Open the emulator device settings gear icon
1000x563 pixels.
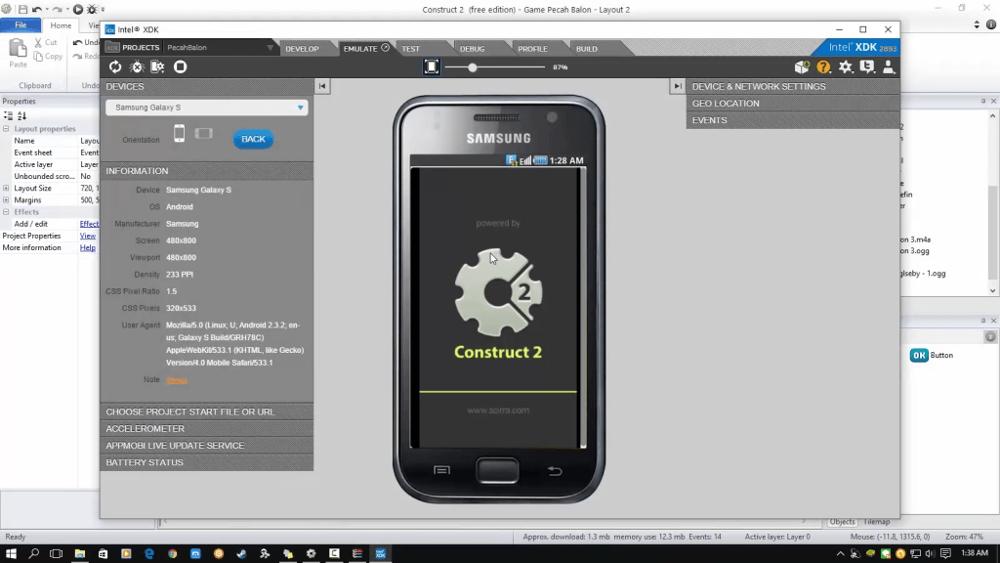pos(158,67)
